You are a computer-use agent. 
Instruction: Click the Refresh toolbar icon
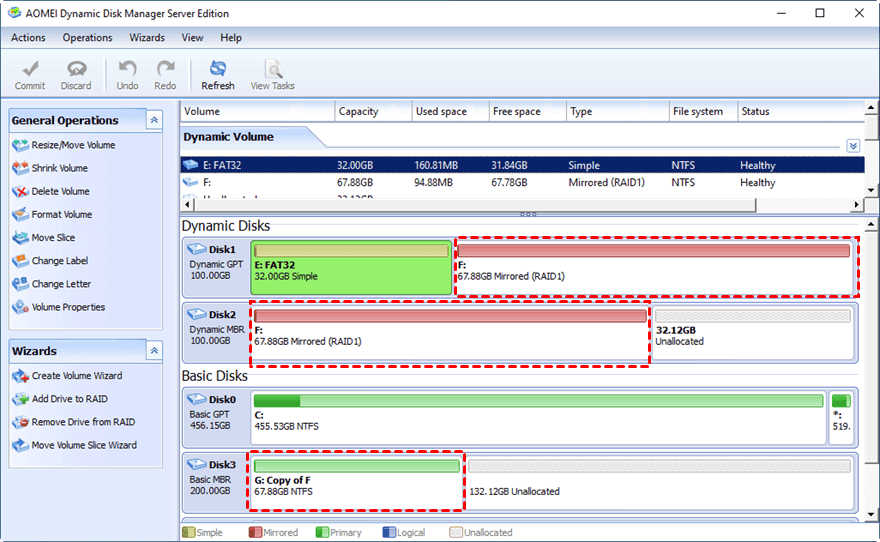218,69
